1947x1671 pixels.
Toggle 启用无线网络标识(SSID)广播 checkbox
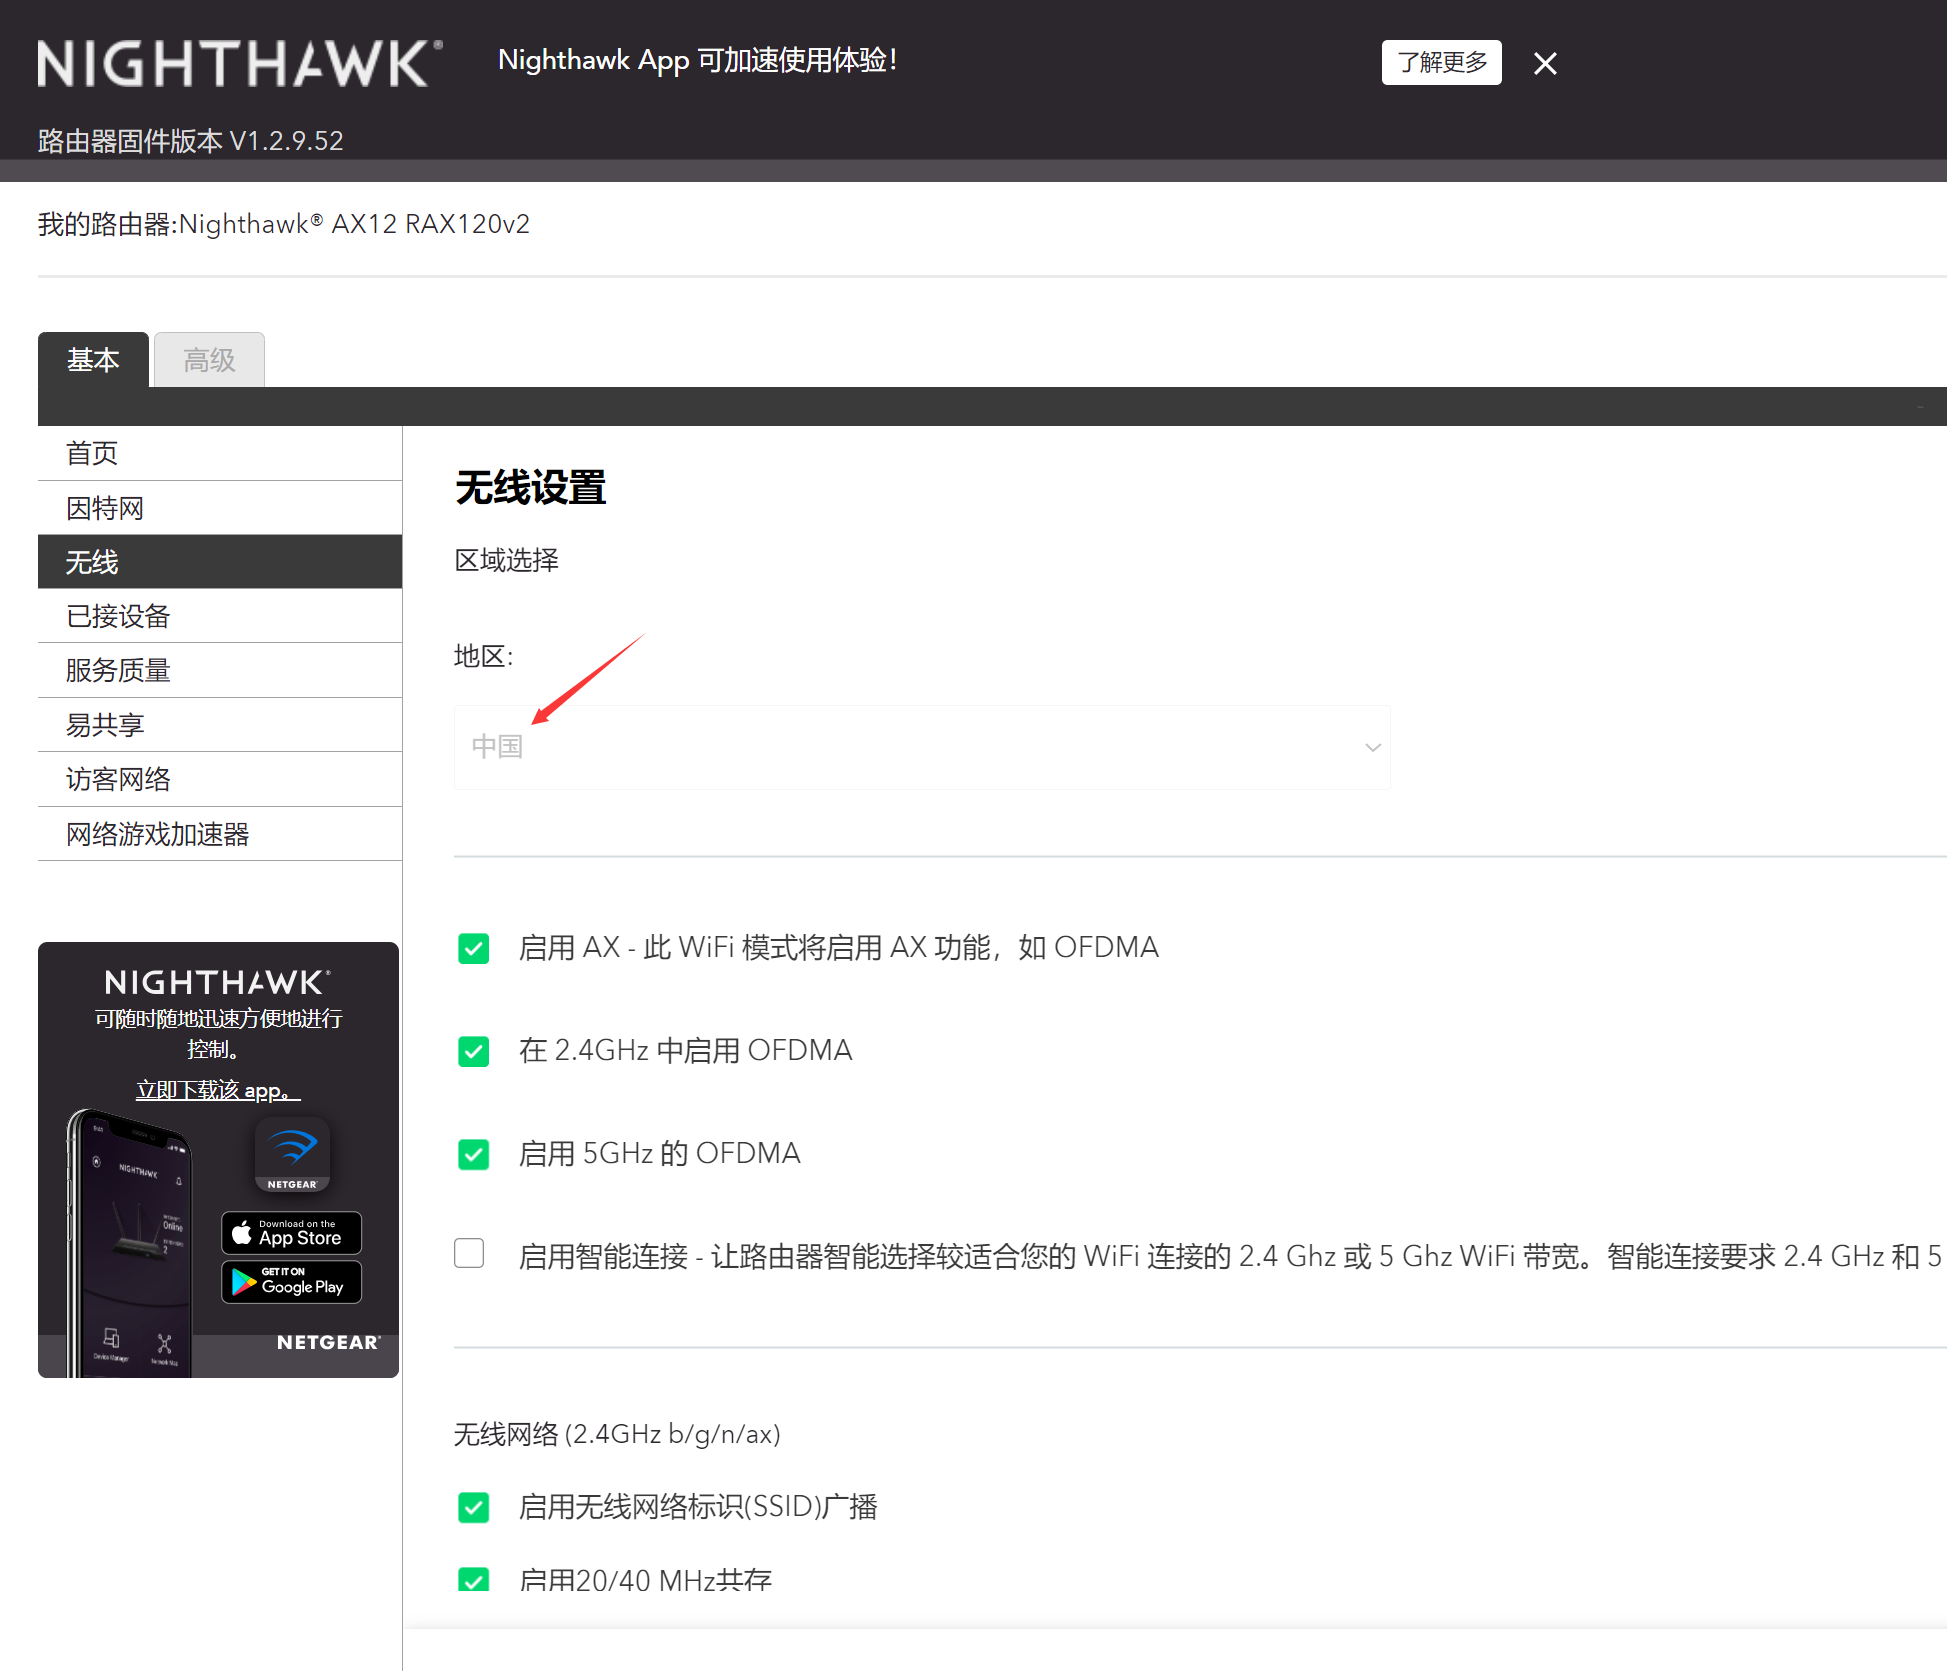point(473,1507)
